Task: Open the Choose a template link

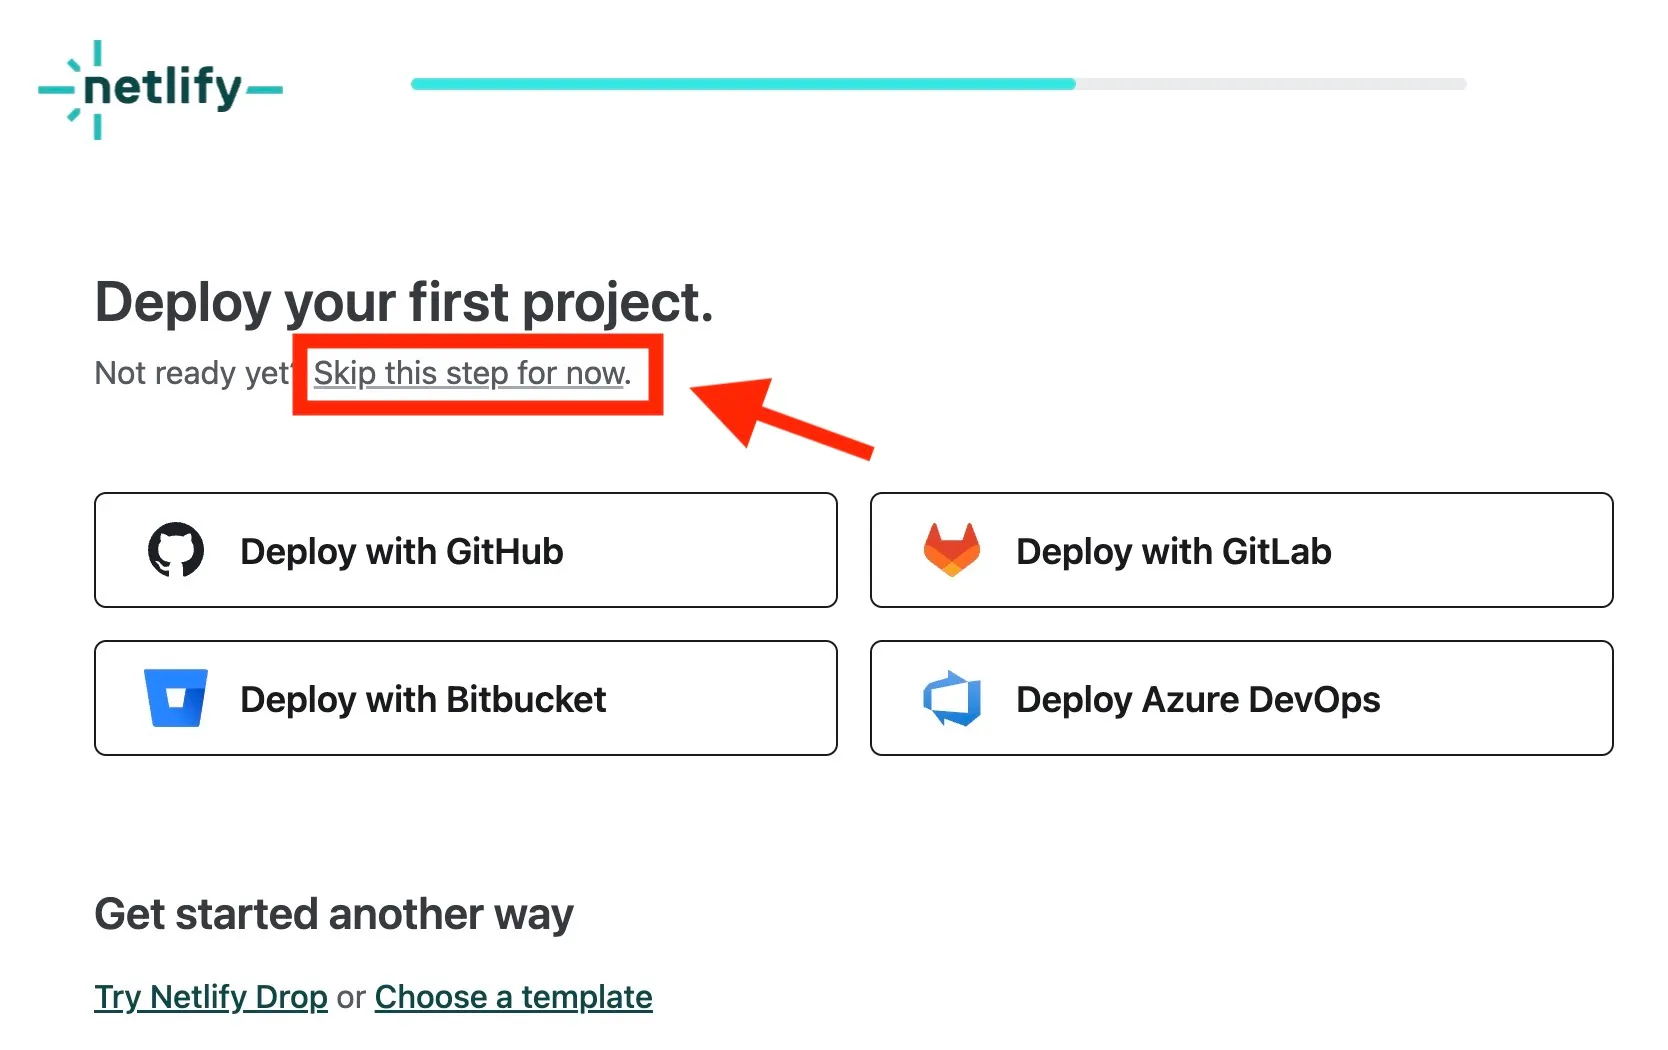Action: (x=514, y=997)
